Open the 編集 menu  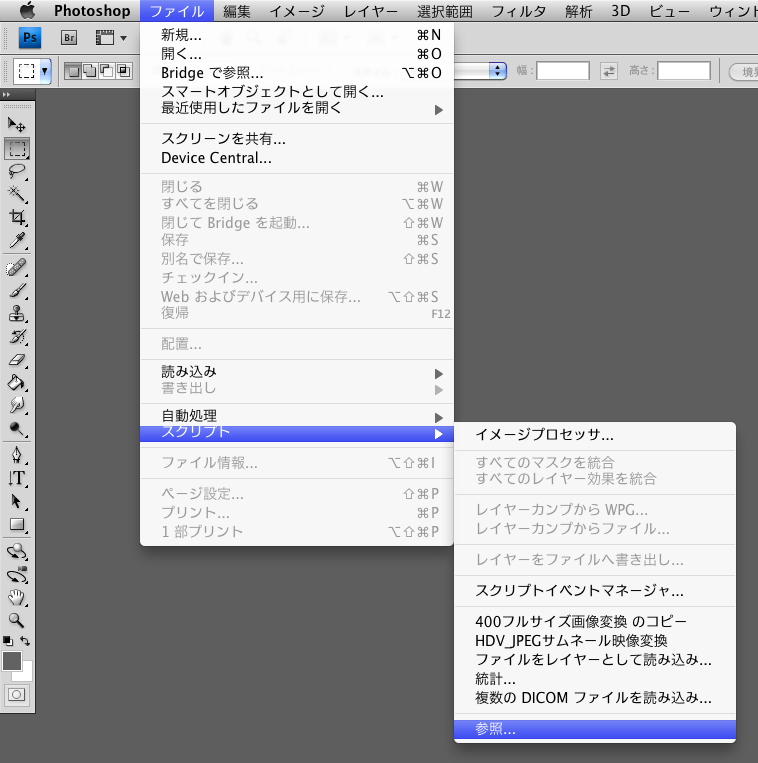236,11
